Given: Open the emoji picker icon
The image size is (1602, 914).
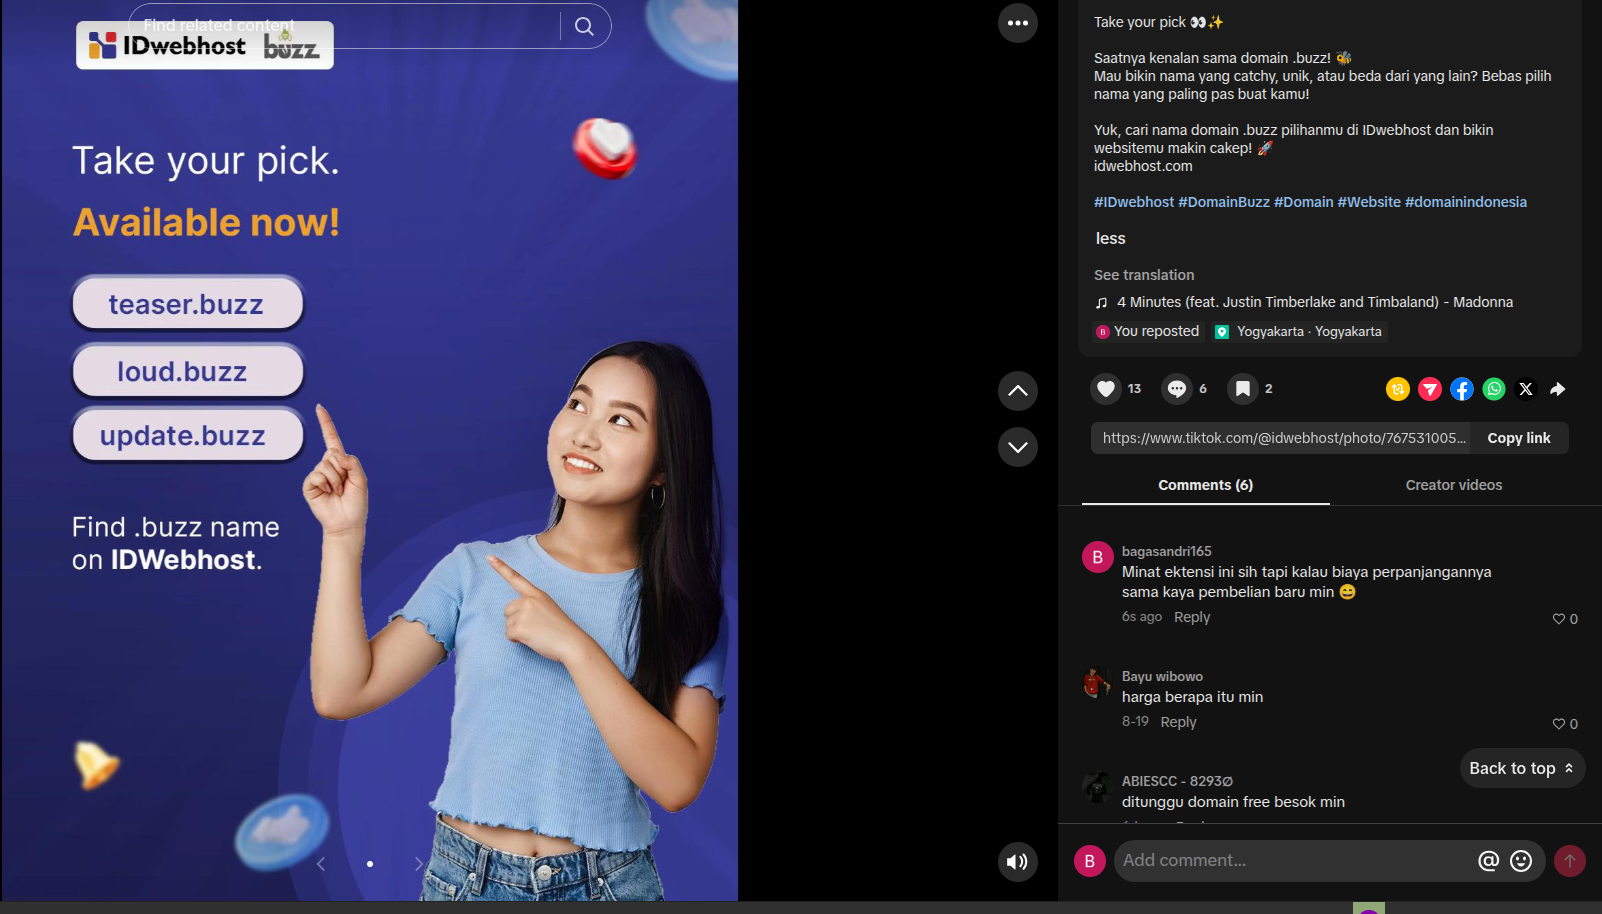Looking at the screenshot, I should click(x=1521, y=861).
